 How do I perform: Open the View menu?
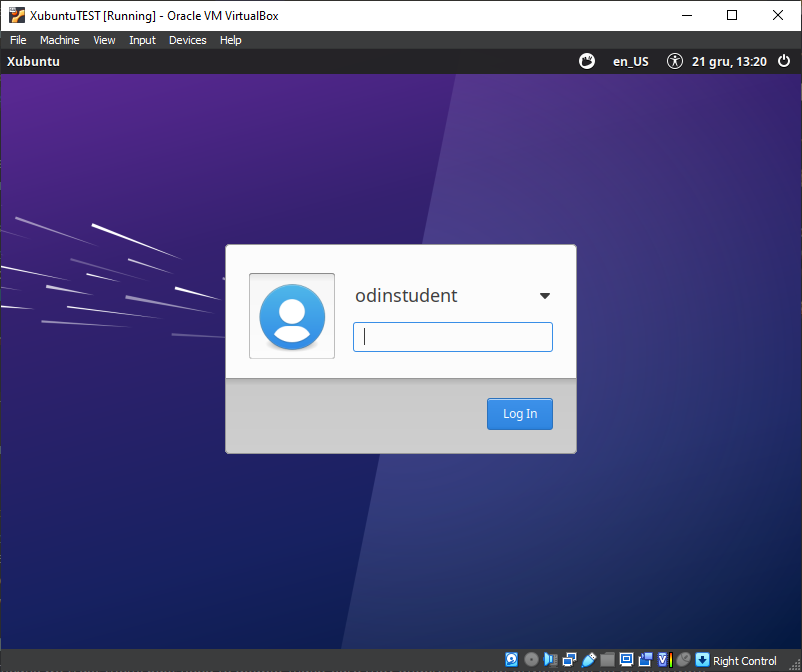click(x=104, y=40)
